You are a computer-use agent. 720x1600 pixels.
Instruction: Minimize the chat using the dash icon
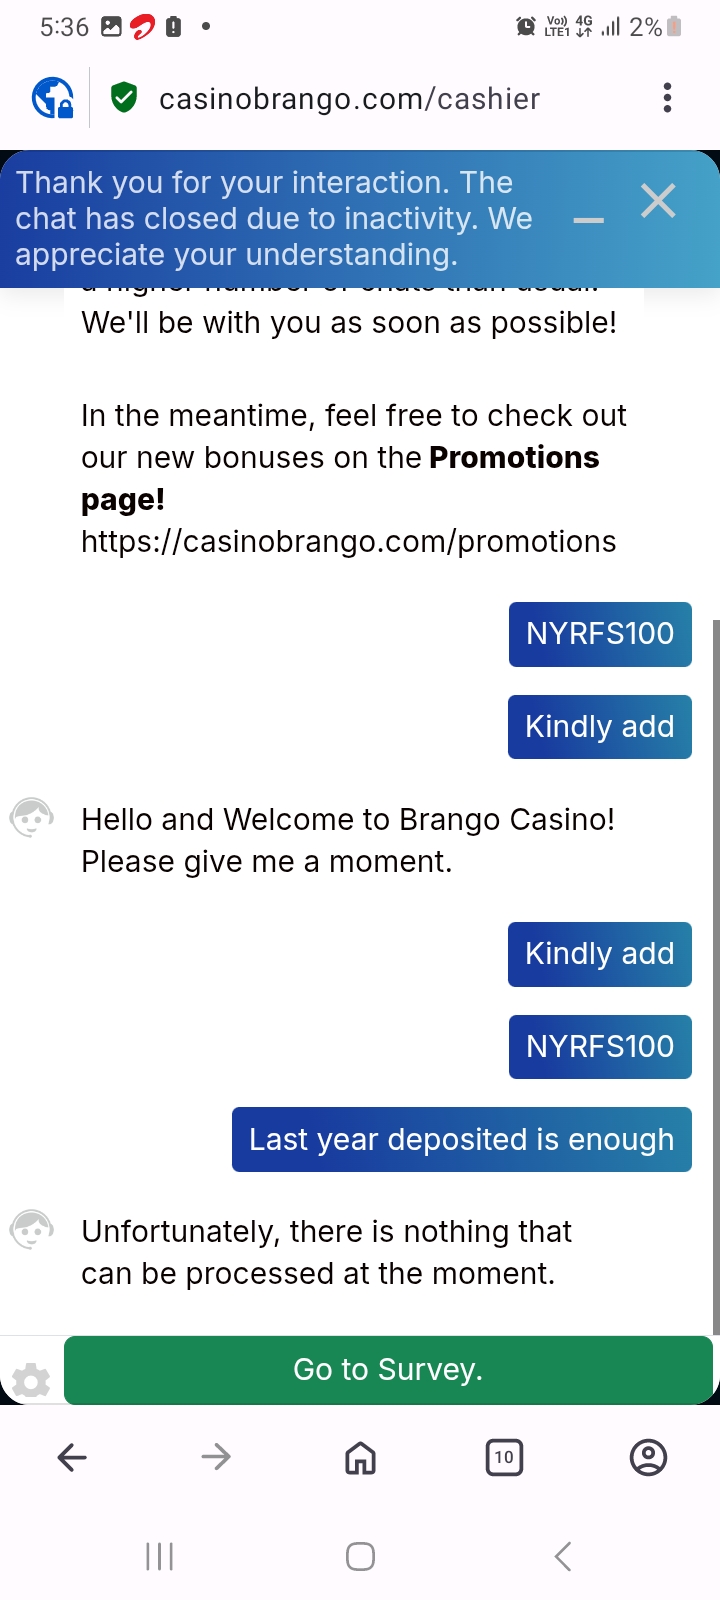589,220
